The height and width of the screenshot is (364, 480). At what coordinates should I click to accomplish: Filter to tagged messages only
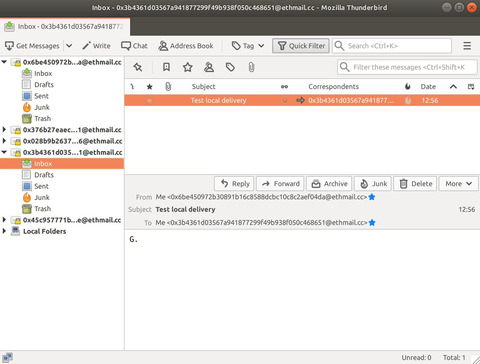230,67
